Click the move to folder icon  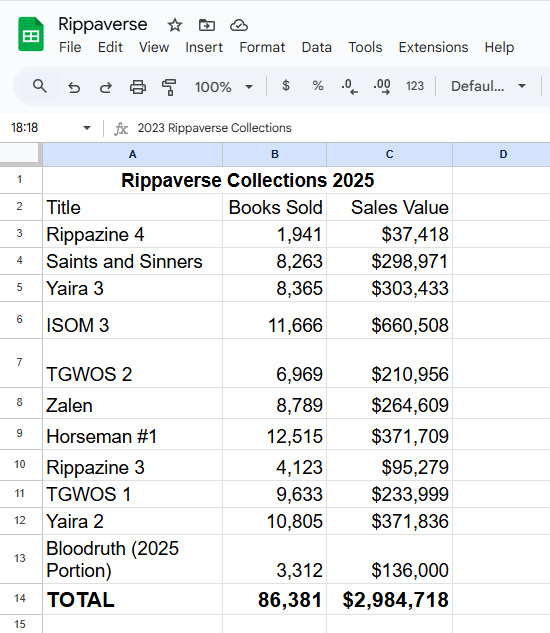(207, 25)
